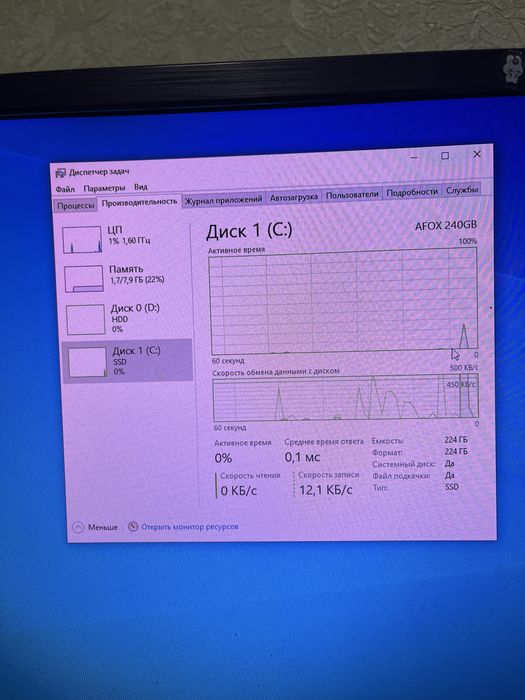Click the Диспетчер задач title icon
525x700 pixels.
click(61, 173)
